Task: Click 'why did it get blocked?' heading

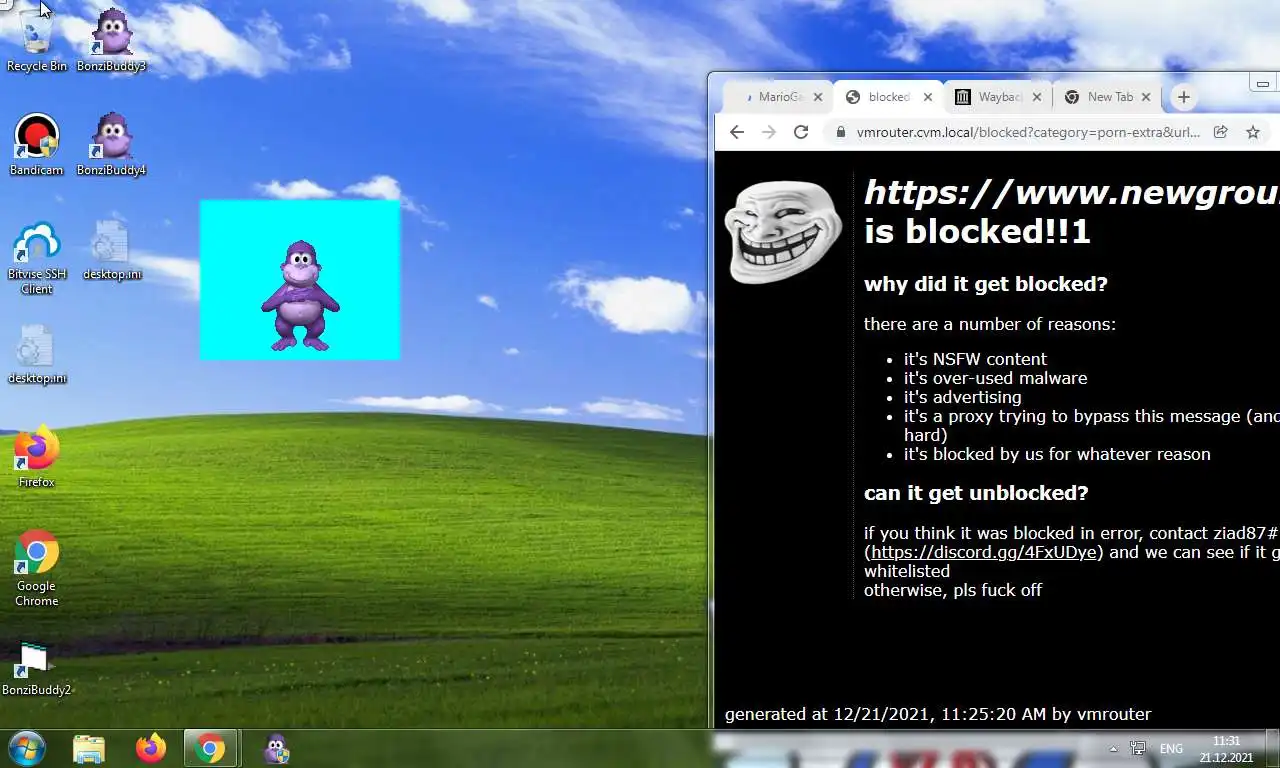Action: click(x=986, y=284)
